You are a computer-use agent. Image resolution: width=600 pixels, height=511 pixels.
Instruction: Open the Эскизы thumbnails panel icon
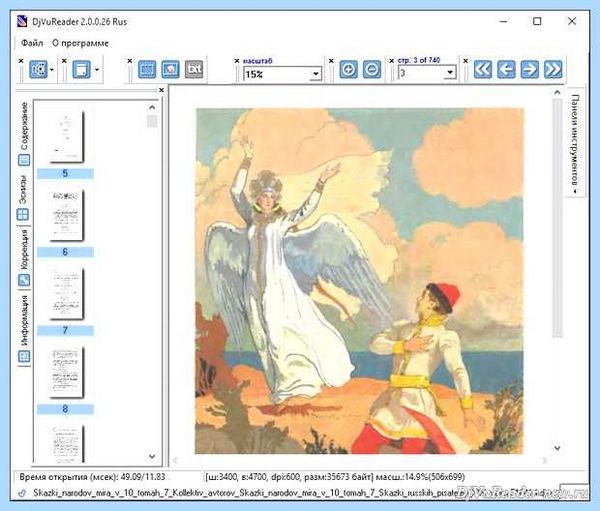click(x=23, y=214)
